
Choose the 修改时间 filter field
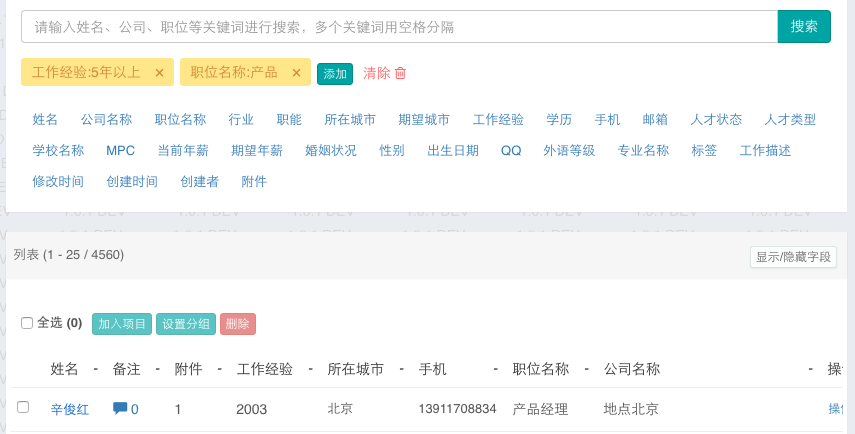point(58,182)
